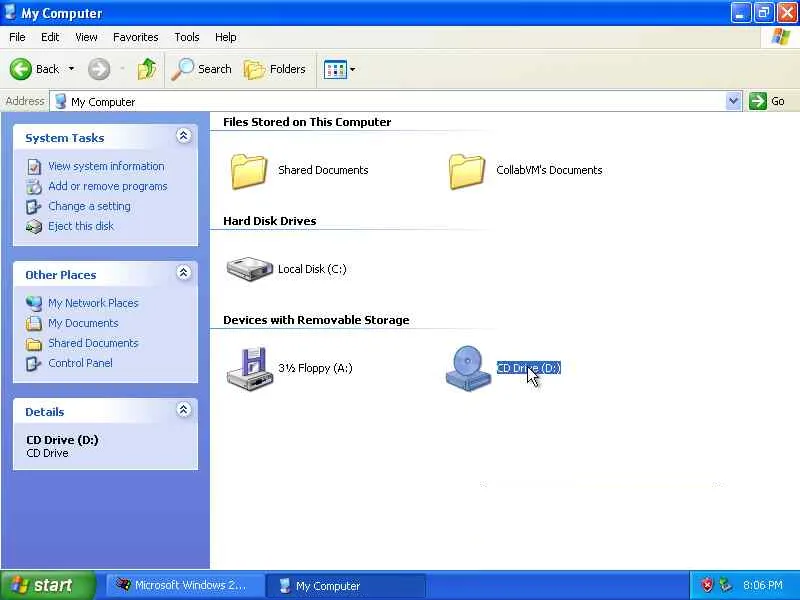This screenshot has height=600, width=800.
Task: Collapse the Details panel
Action: coord(184,409)
